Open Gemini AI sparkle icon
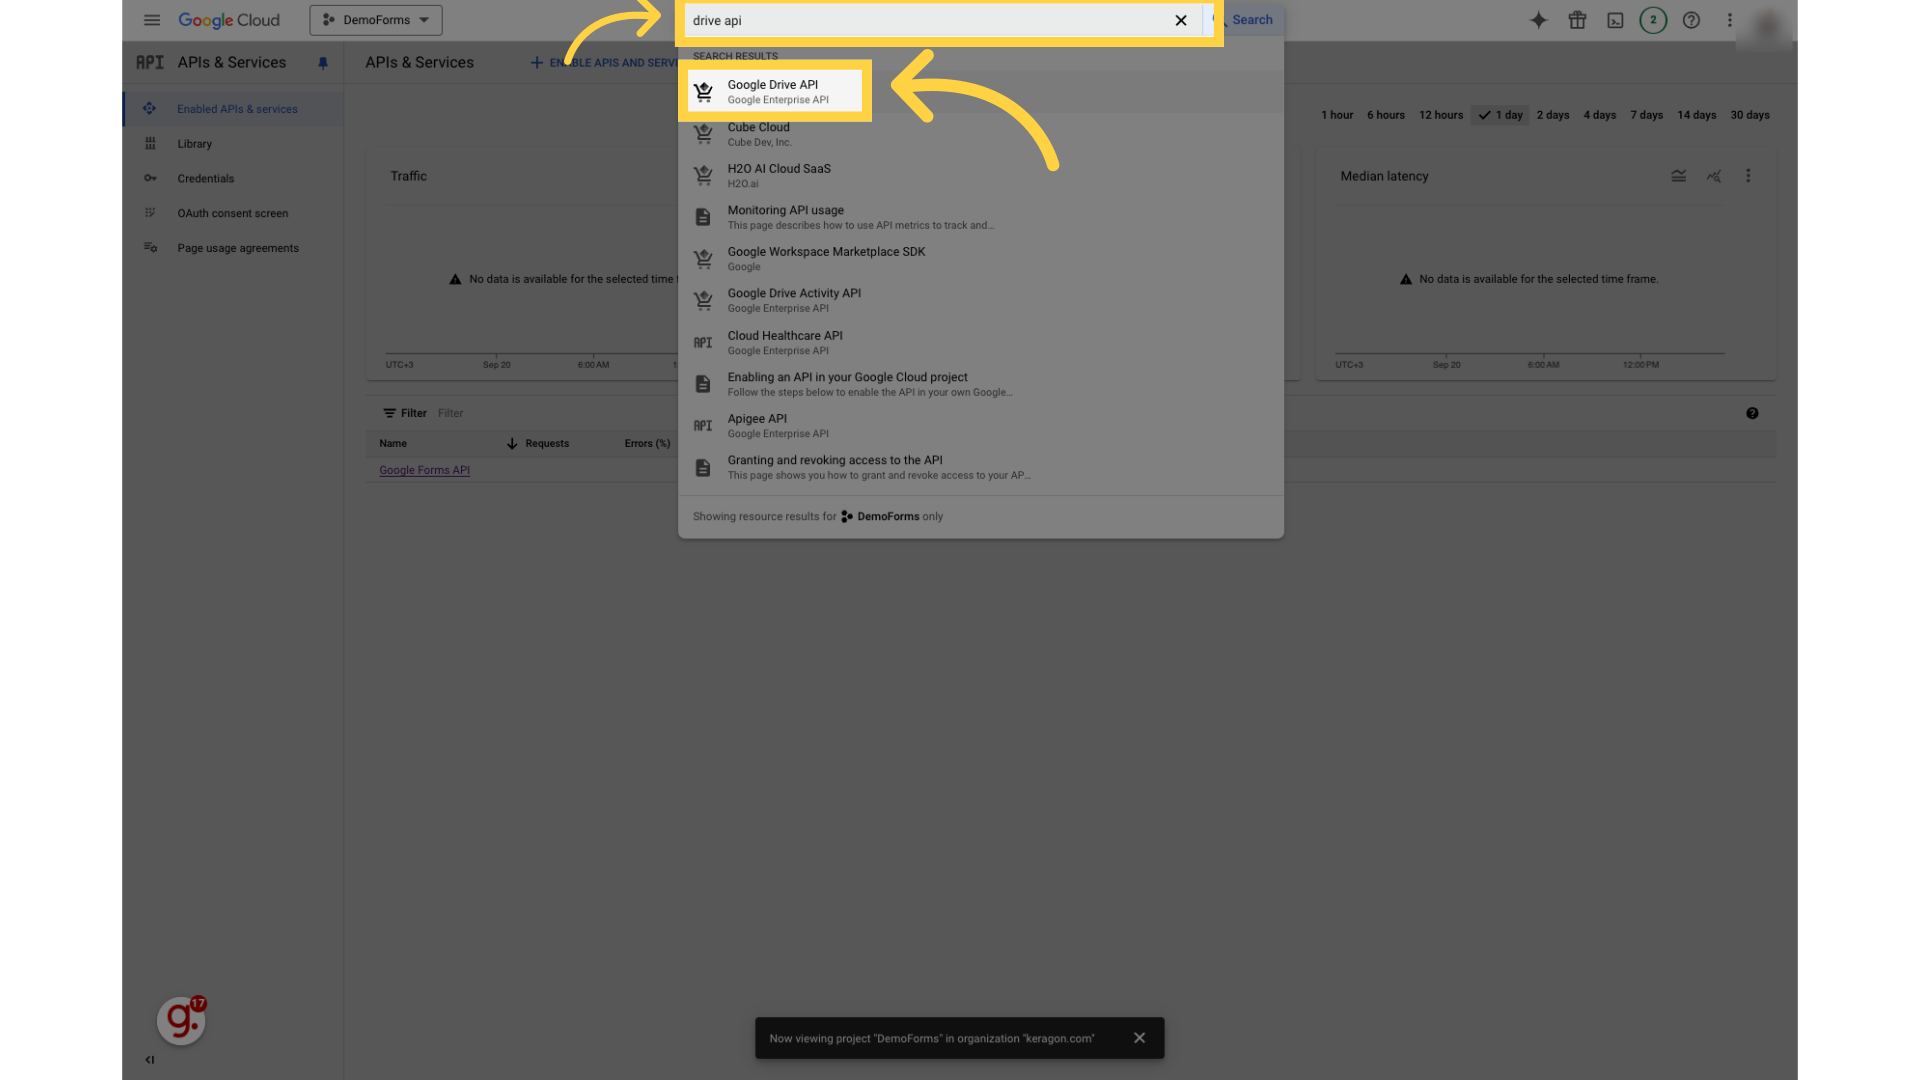The height and width of the screenshot is (1080, 1920). (x=1539, y=20)
